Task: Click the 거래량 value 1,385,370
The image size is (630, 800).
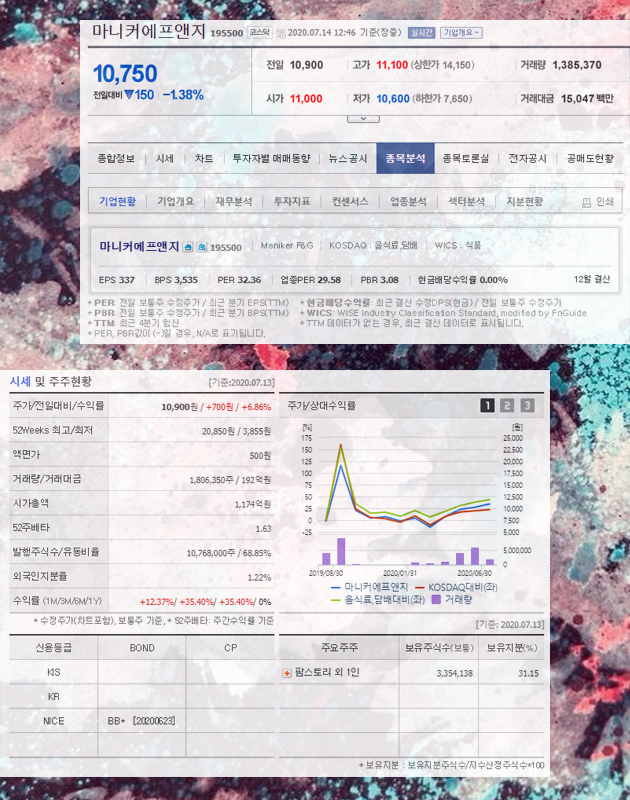Action: coord(576,65)
